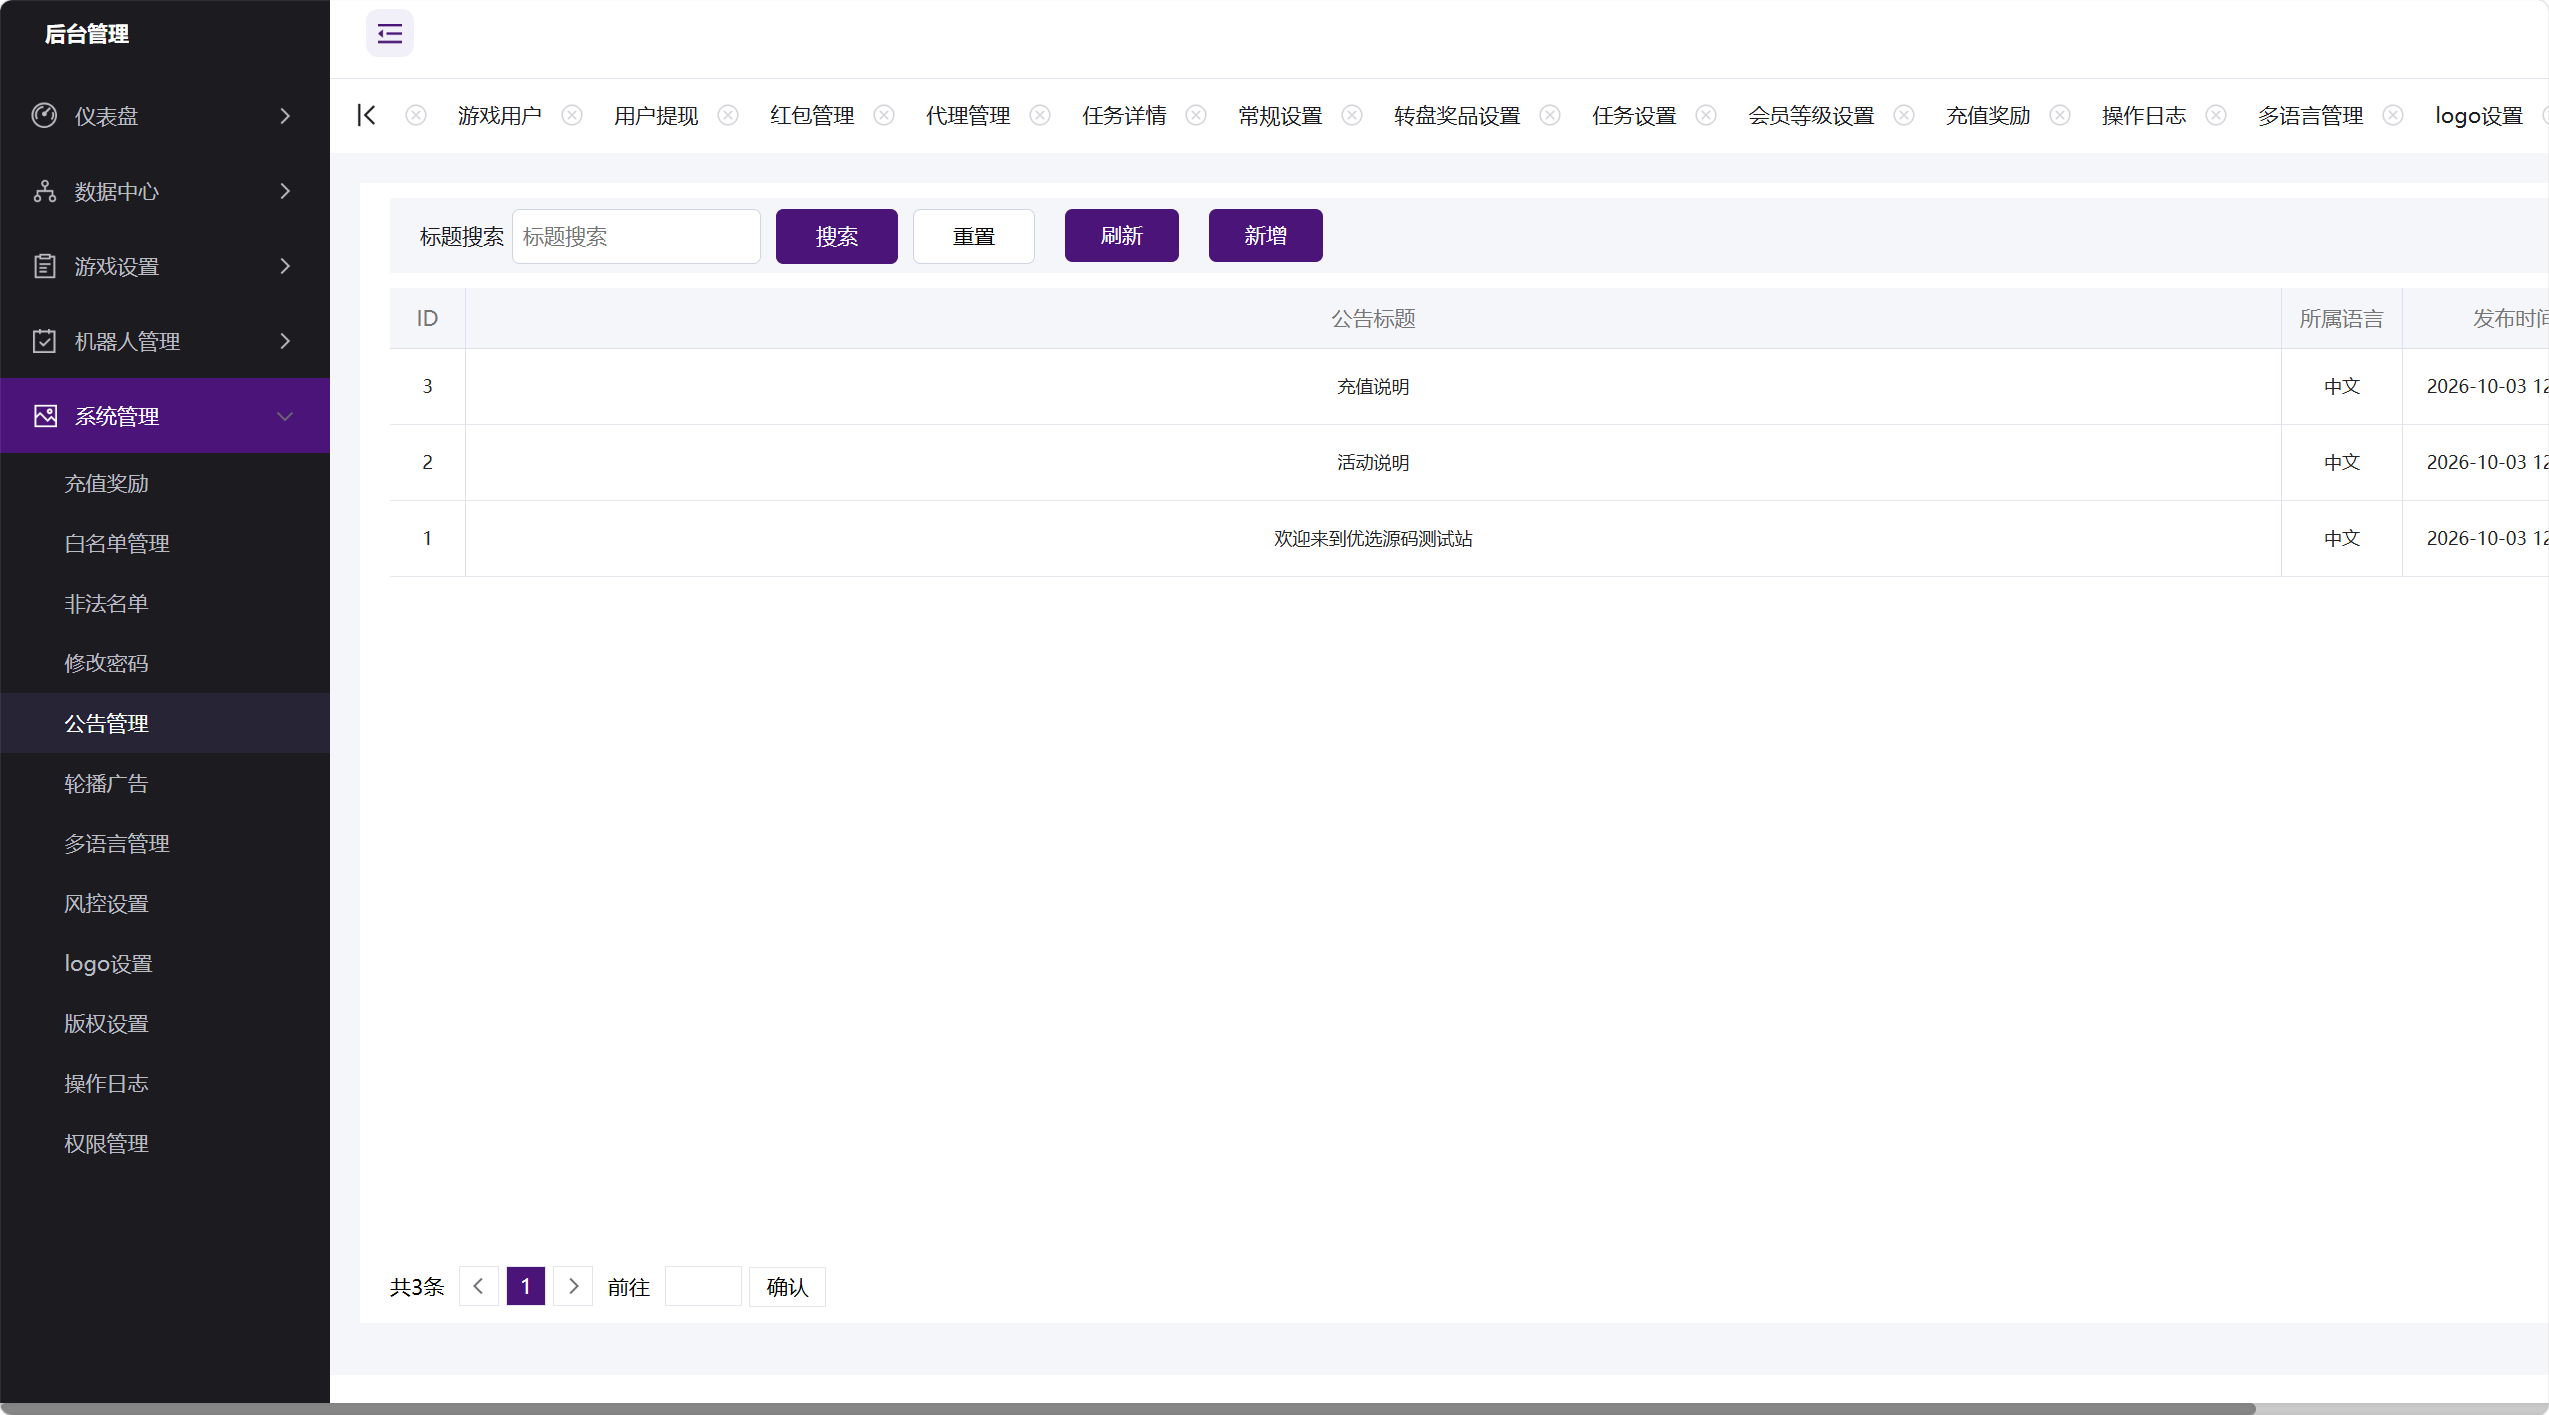Close the 多语言管理 tab

pyautogui.click(x=2393, y=115)
